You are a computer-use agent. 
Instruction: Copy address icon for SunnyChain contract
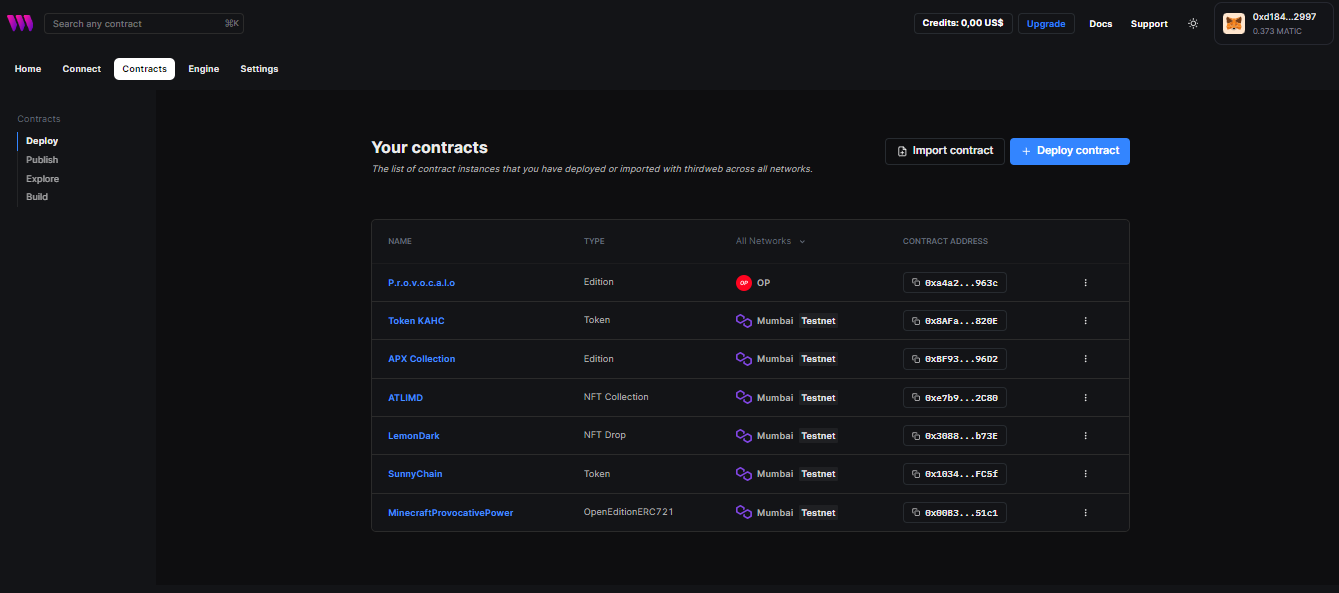(x=916, y=474)
